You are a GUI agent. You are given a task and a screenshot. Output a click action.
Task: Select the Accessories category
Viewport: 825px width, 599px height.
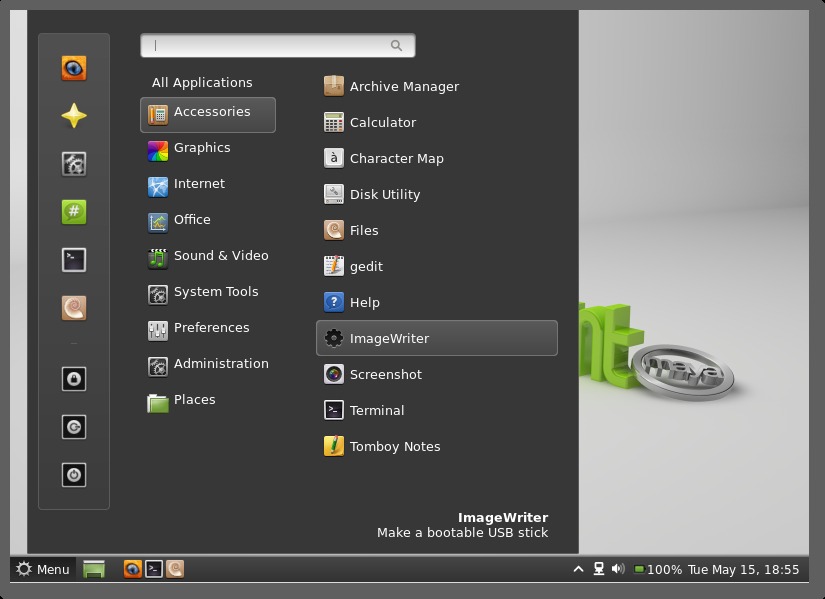[x=208, y=114]
